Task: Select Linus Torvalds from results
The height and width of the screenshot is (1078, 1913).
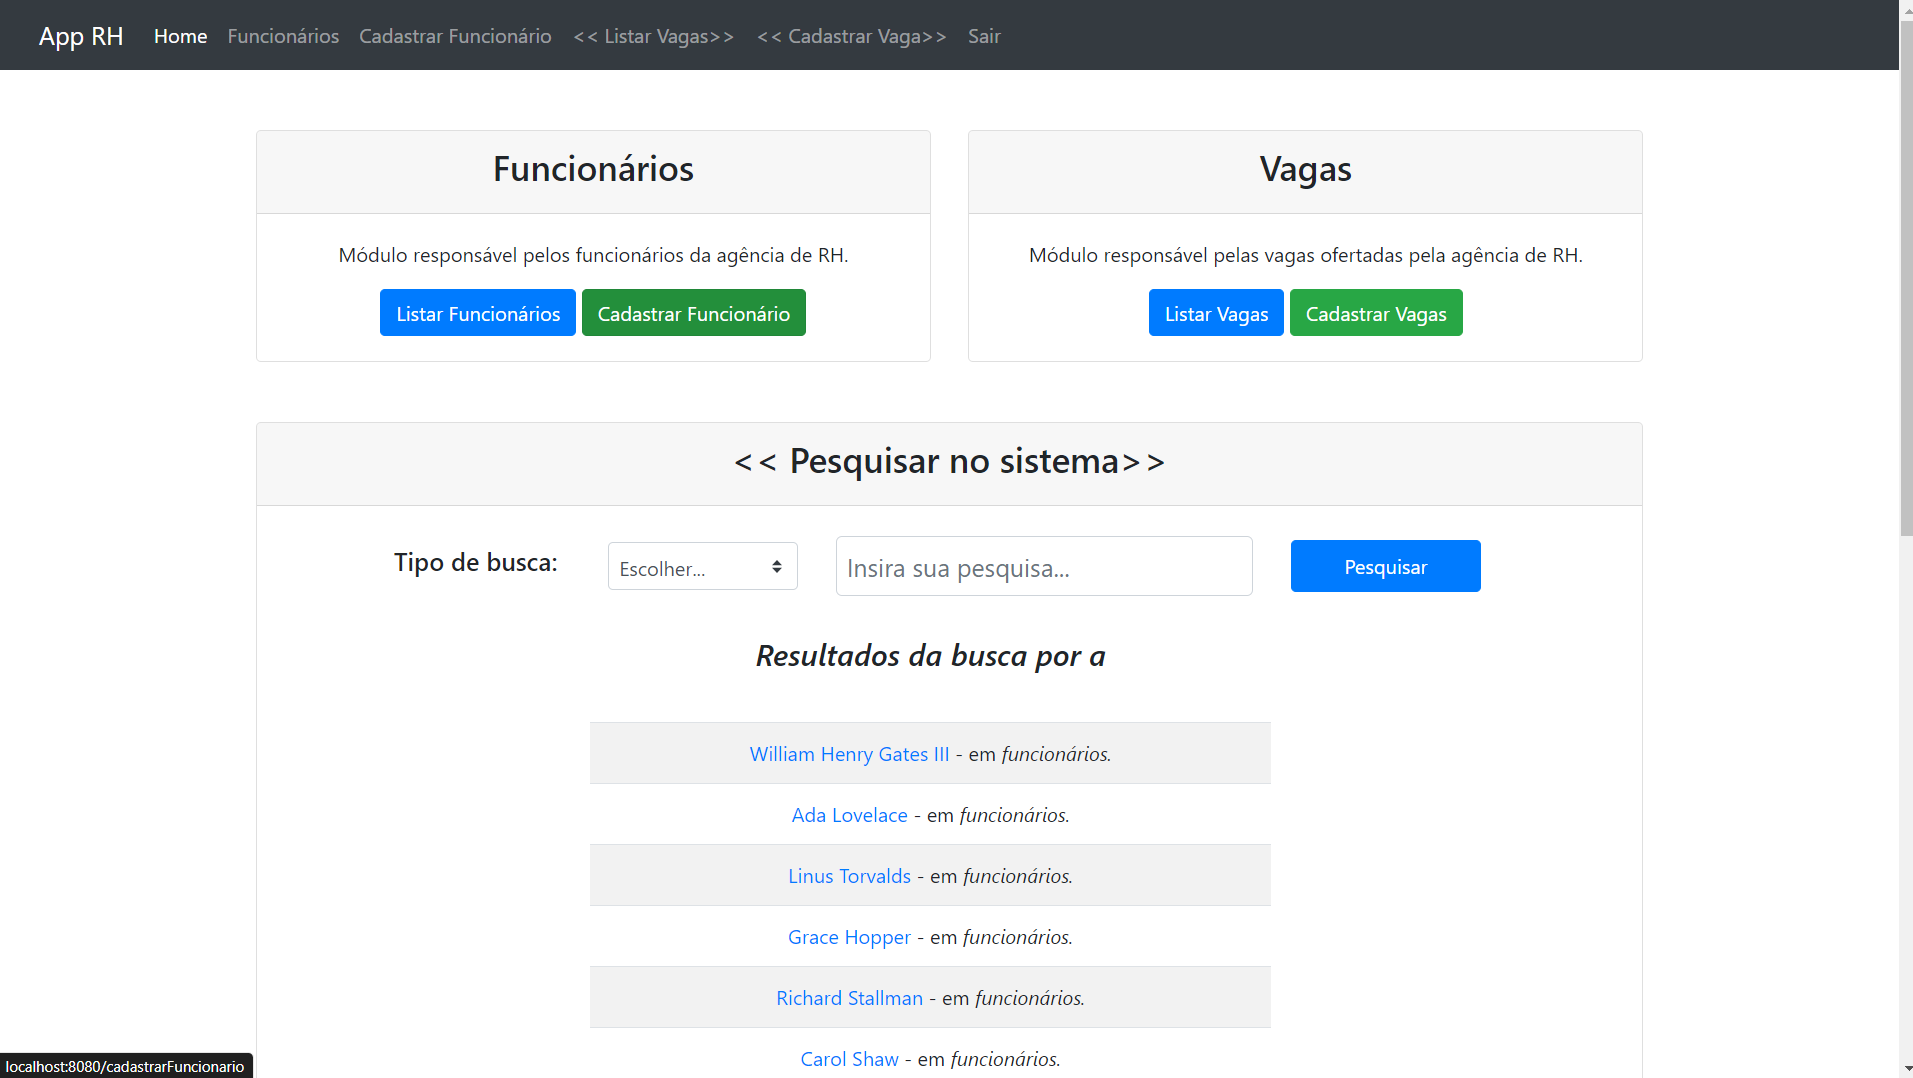Action: point(849,876)
